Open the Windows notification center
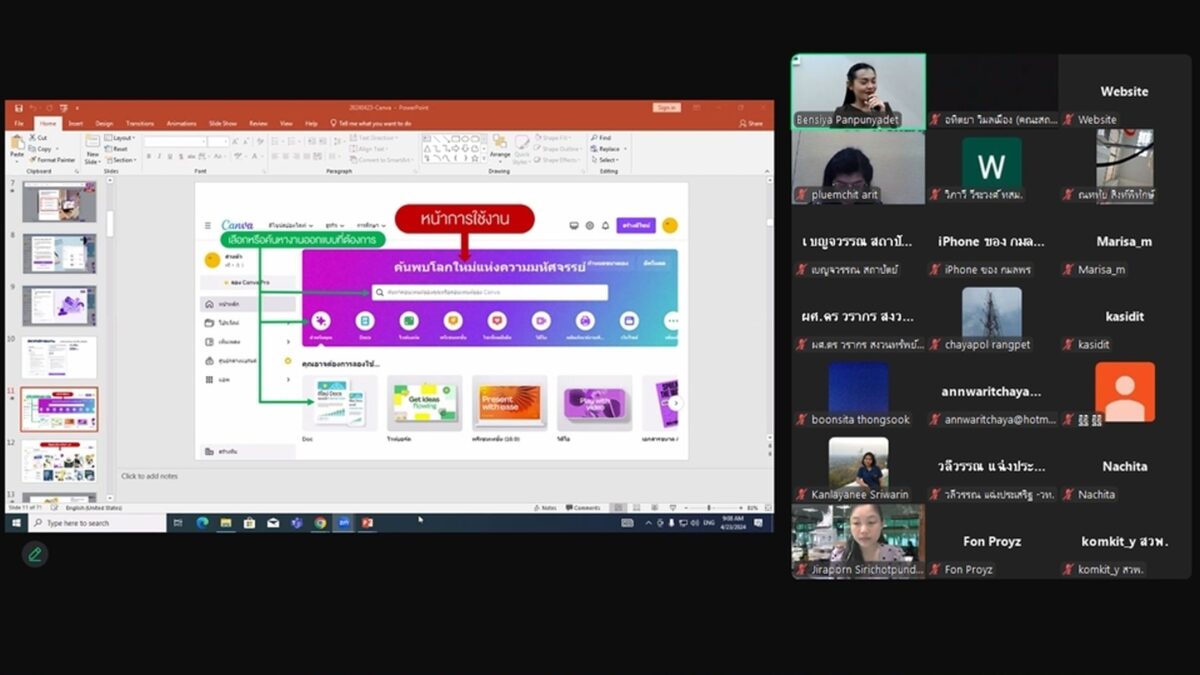The image size is (1200, 675). [x=759, y=523]
